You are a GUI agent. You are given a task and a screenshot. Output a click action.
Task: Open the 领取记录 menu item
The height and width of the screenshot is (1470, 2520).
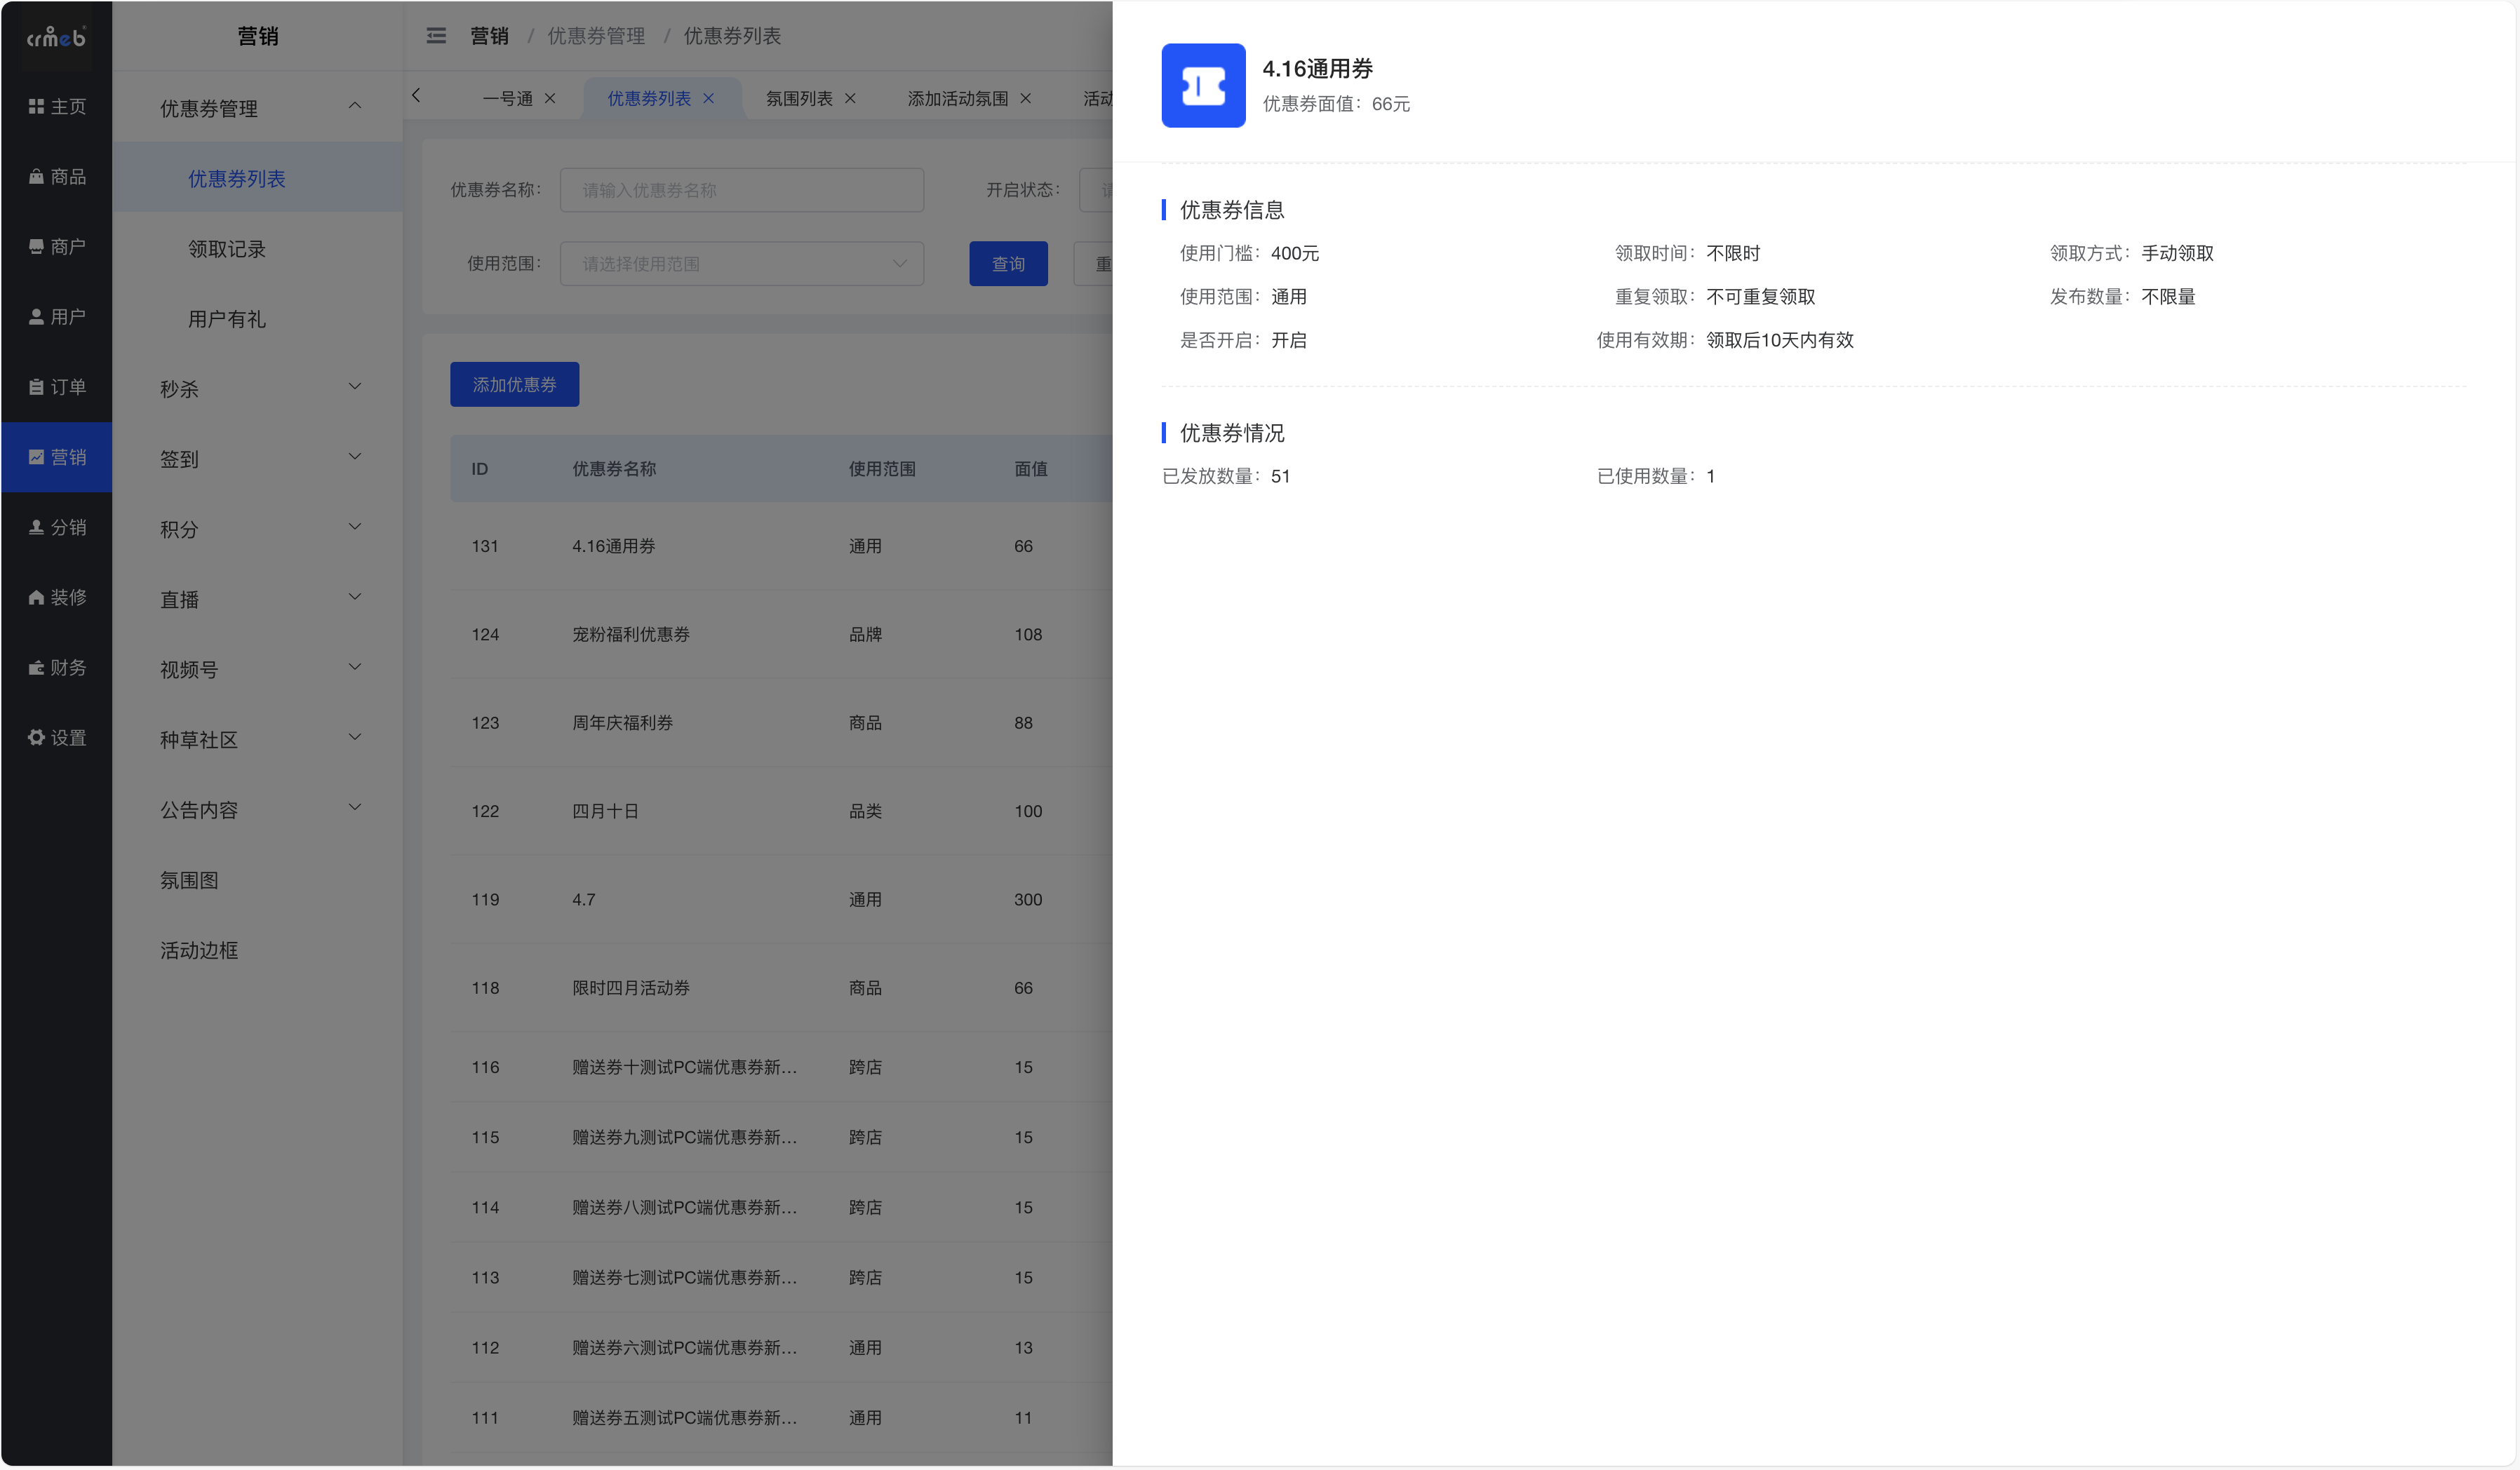(x=227, y=249)
